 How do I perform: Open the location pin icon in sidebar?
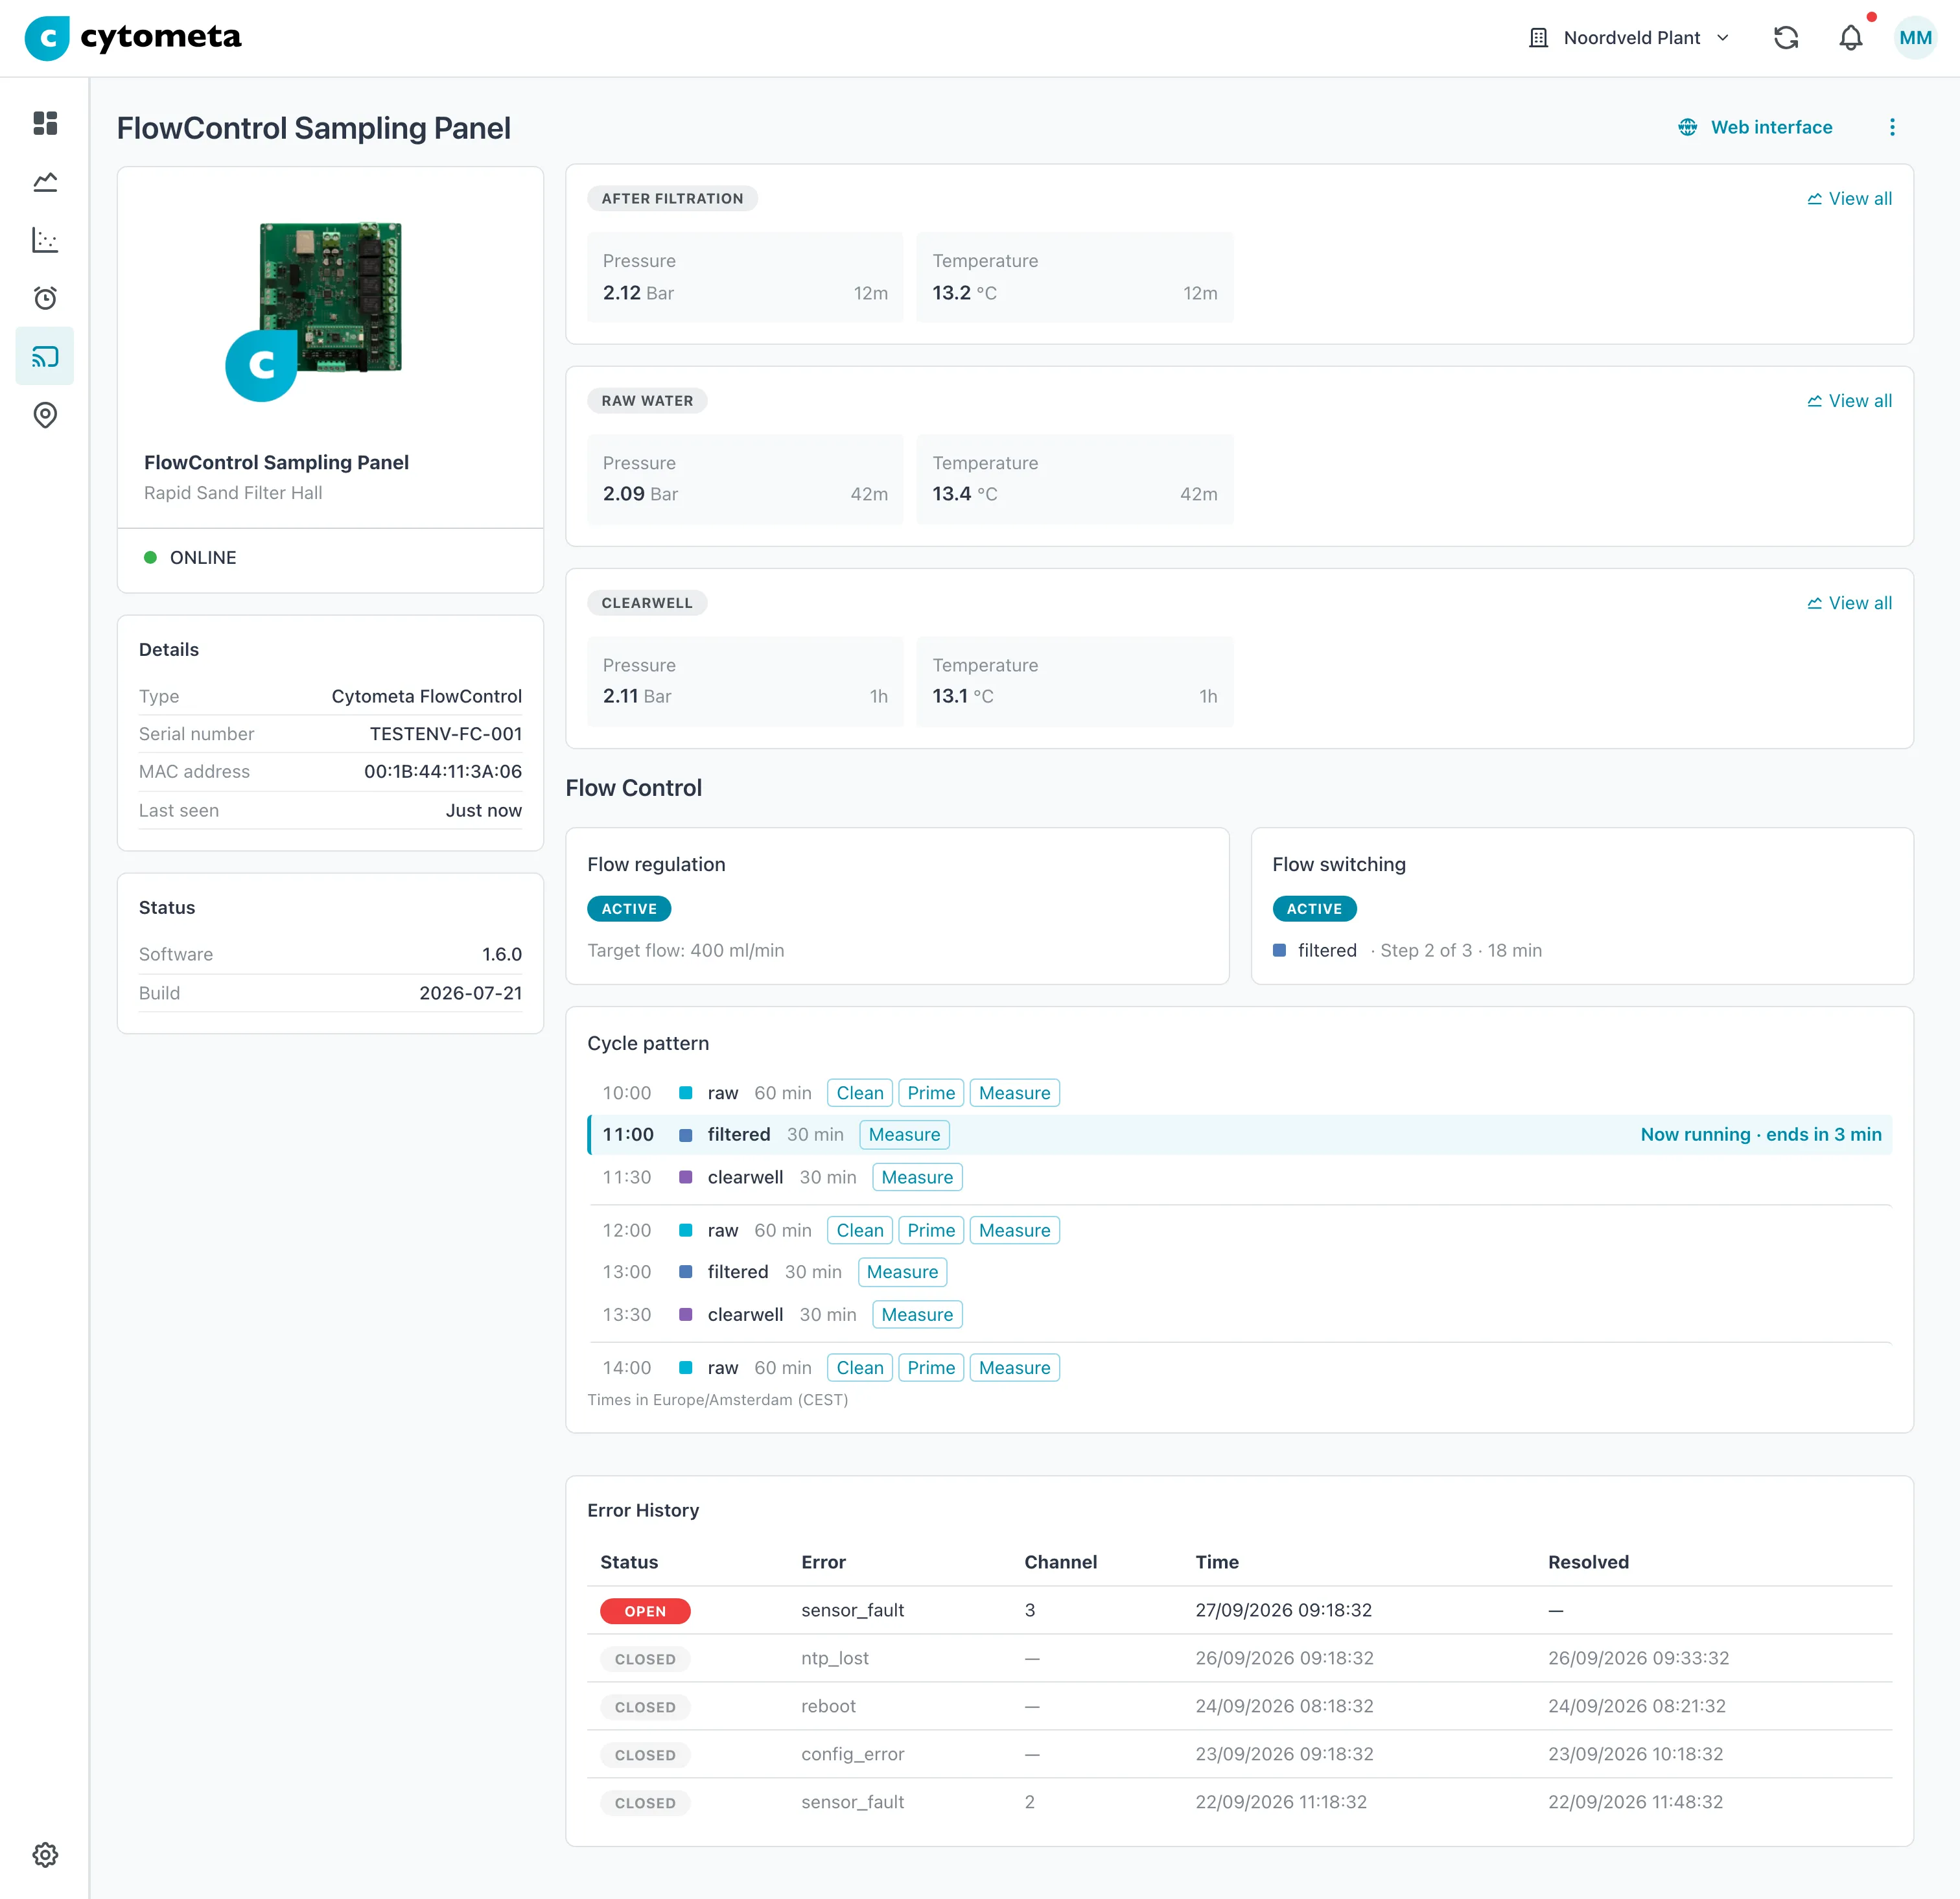pos(45,415)
